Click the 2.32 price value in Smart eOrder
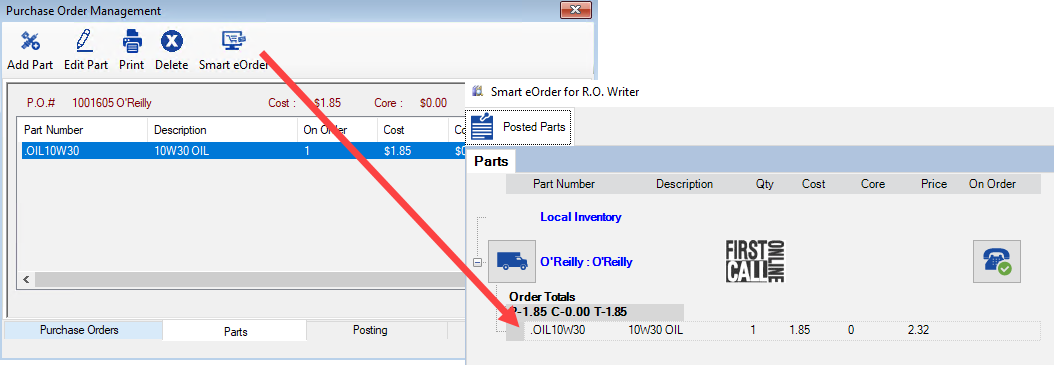Screen dimensions: 1054x365 pos(918,330)
